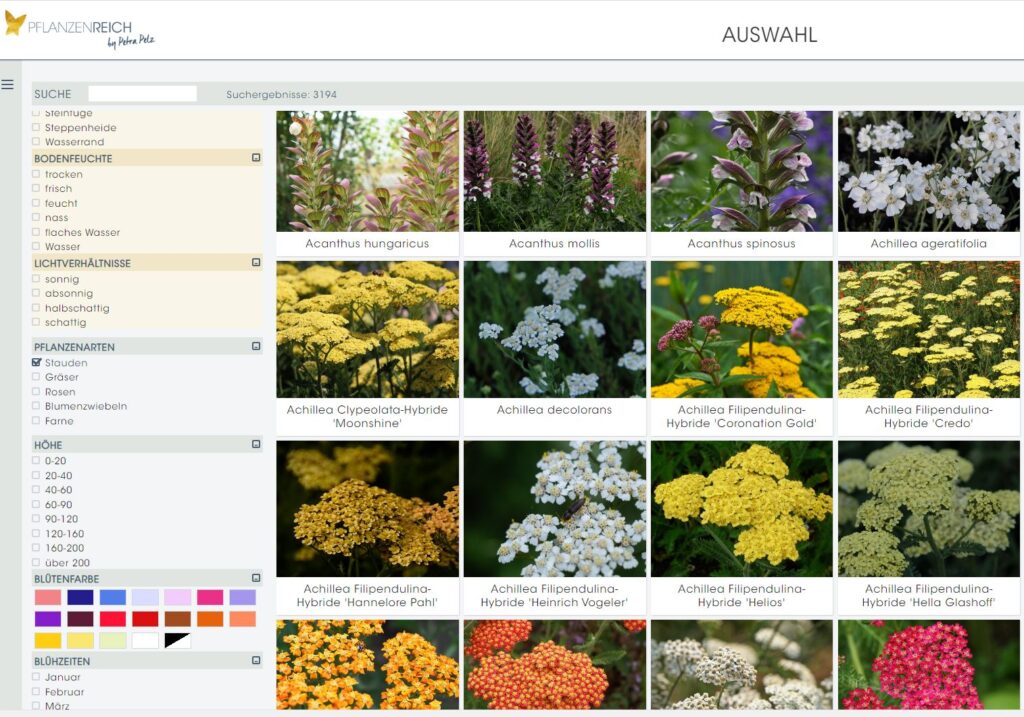Select the Blumenzwiebeln checkbox
The height and width of the screenshot is (717, 1024).
point(36,406)
